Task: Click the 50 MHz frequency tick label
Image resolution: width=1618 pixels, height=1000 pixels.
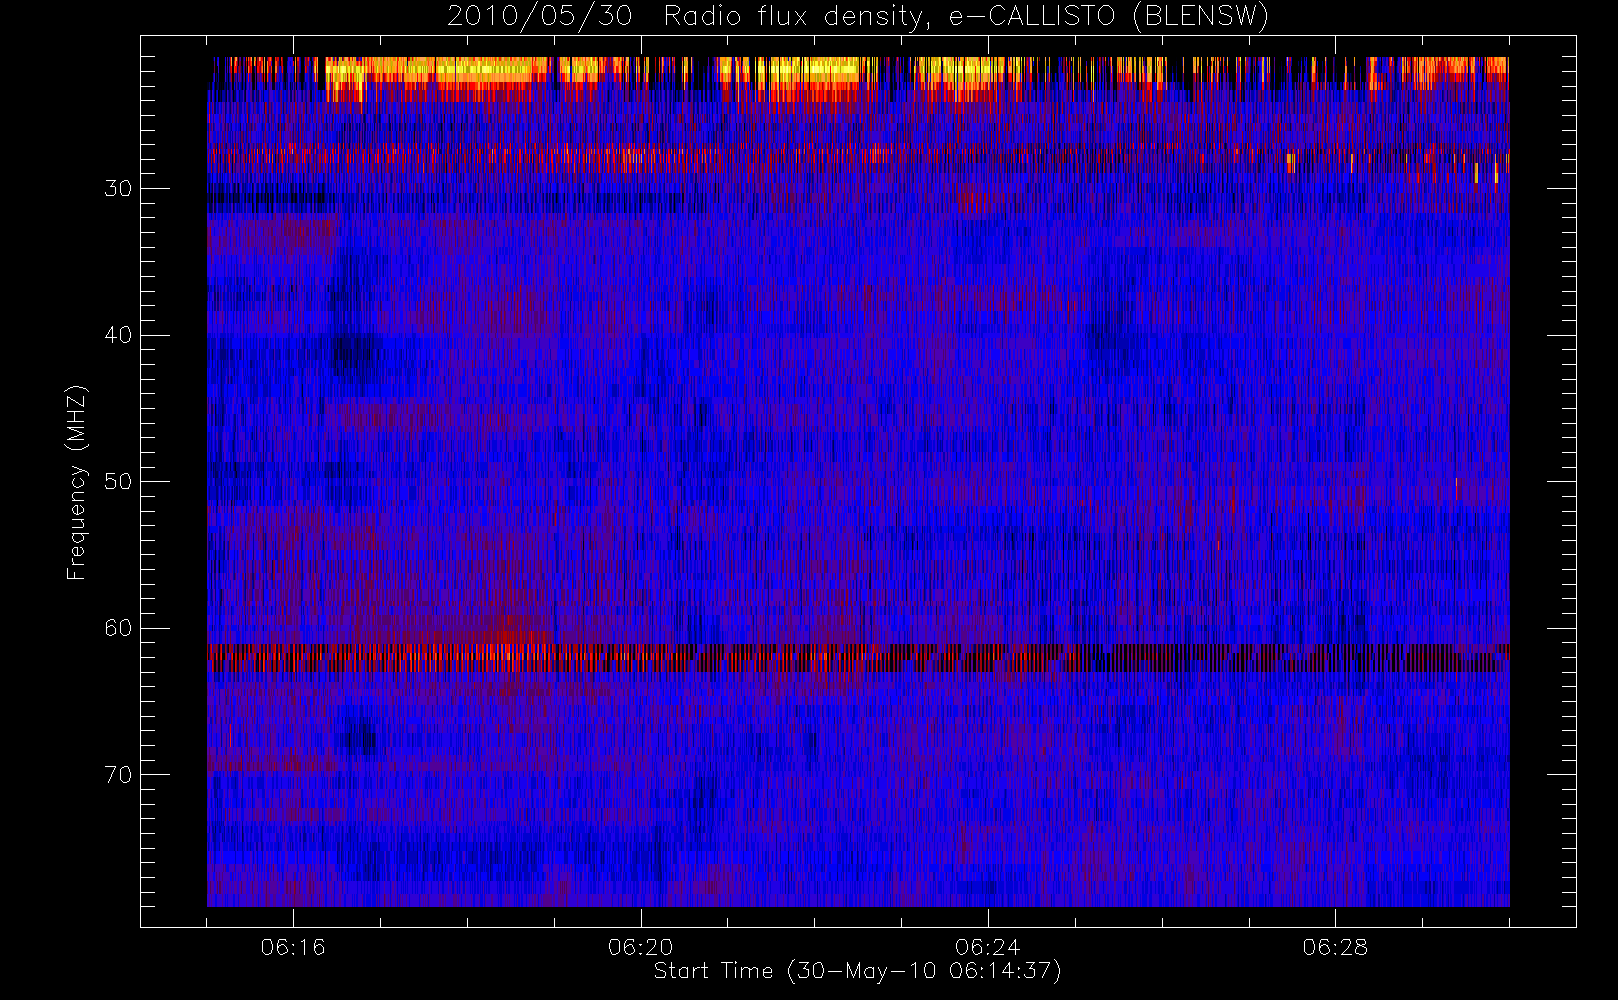Action: 118,482
